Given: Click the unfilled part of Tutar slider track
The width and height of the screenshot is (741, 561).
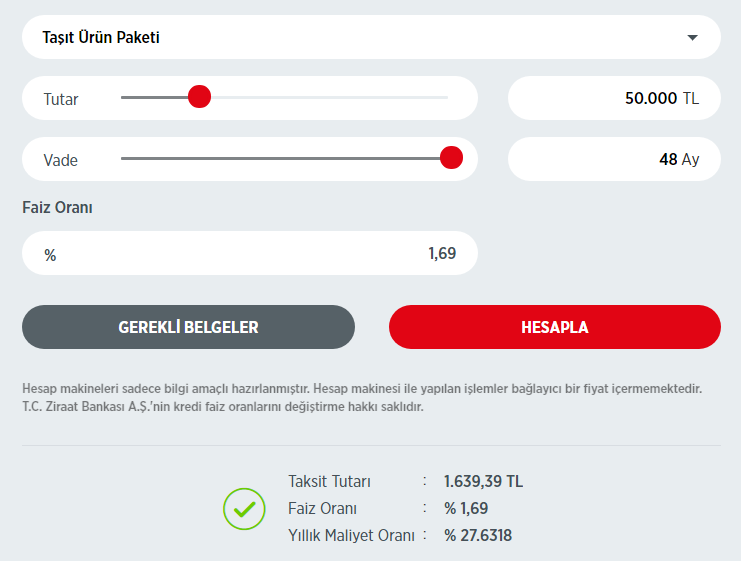Looking at the screenshot, I should [329, 97].
